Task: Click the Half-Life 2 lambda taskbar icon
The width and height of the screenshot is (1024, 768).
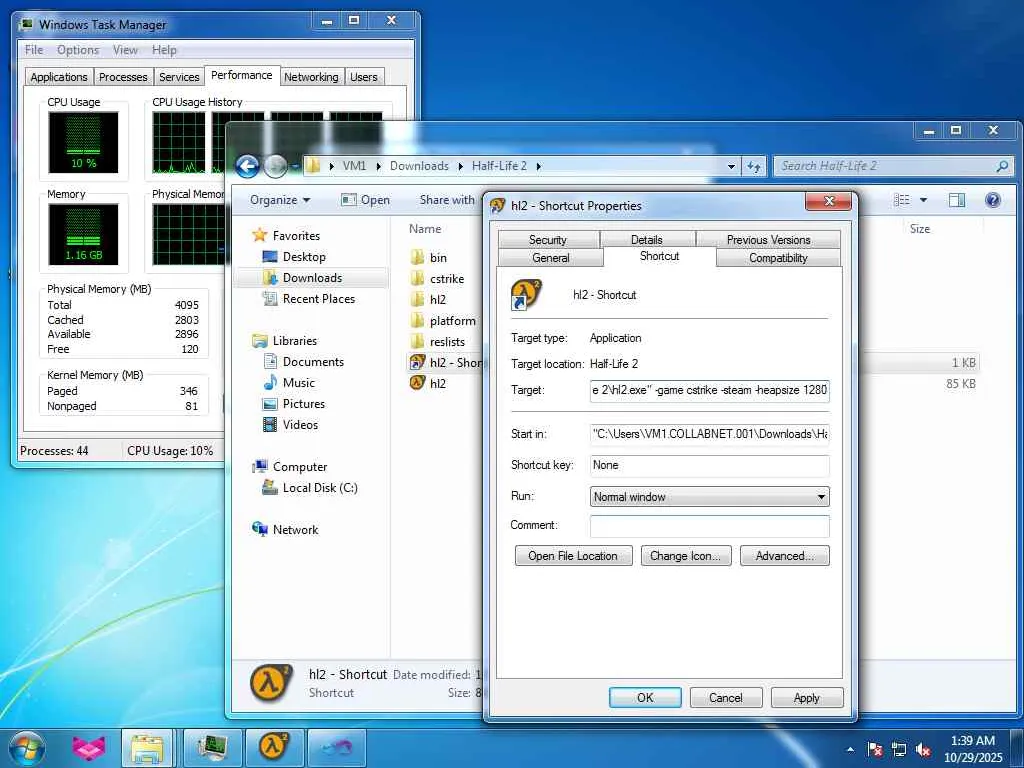Action: (x=274, y=748)
